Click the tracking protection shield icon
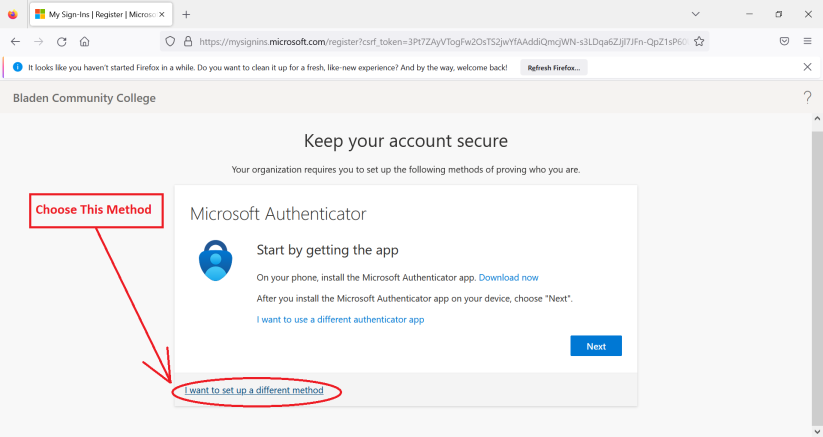This screenshot has width=823, height=437. (171, 42)
